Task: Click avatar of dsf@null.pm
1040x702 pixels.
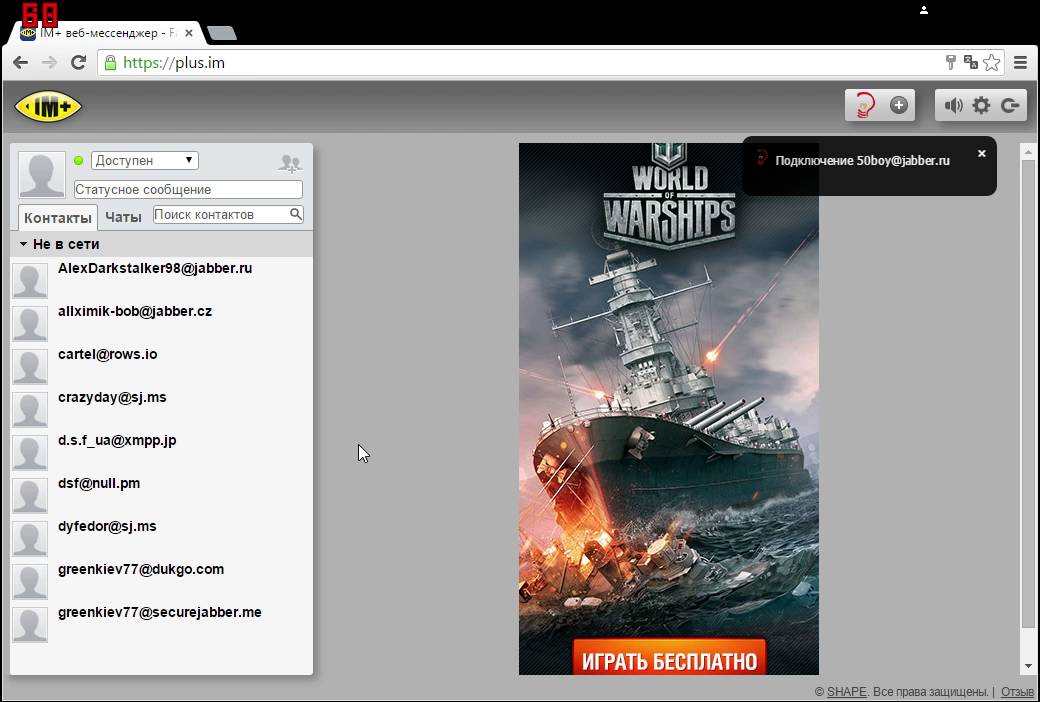Action: click(30, 496)
